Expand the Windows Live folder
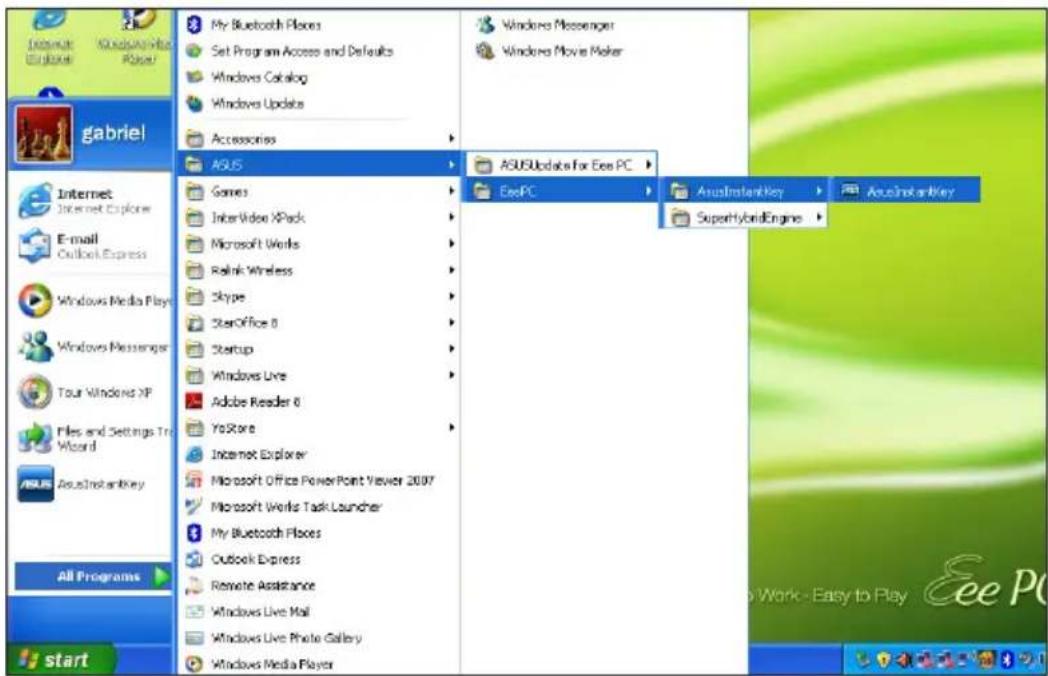 click(x=319, y=375)
